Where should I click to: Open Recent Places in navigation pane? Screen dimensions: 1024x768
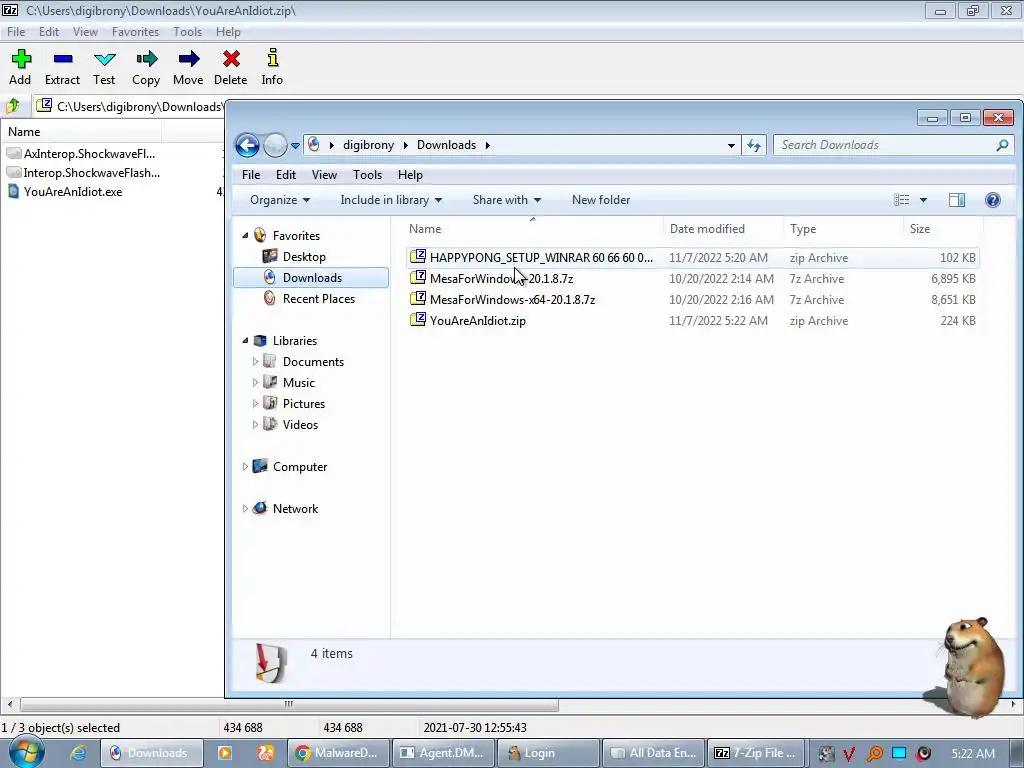coord(319,298)
